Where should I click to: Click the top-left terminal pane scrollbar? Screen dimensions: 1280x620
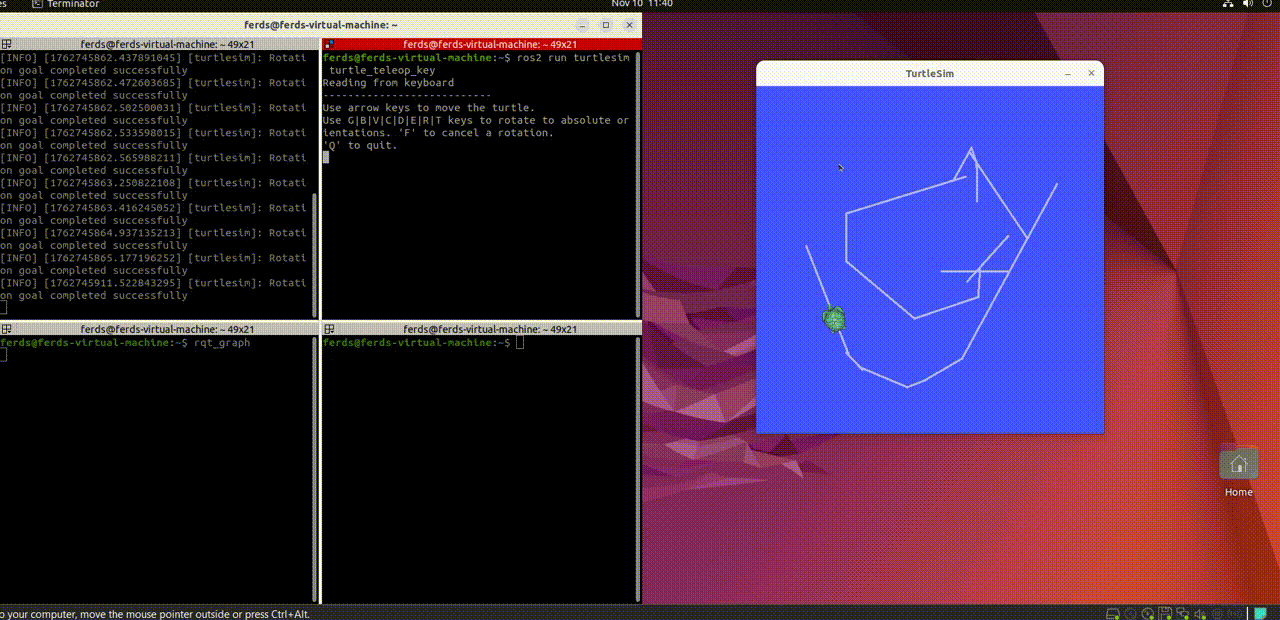[316, 250]
